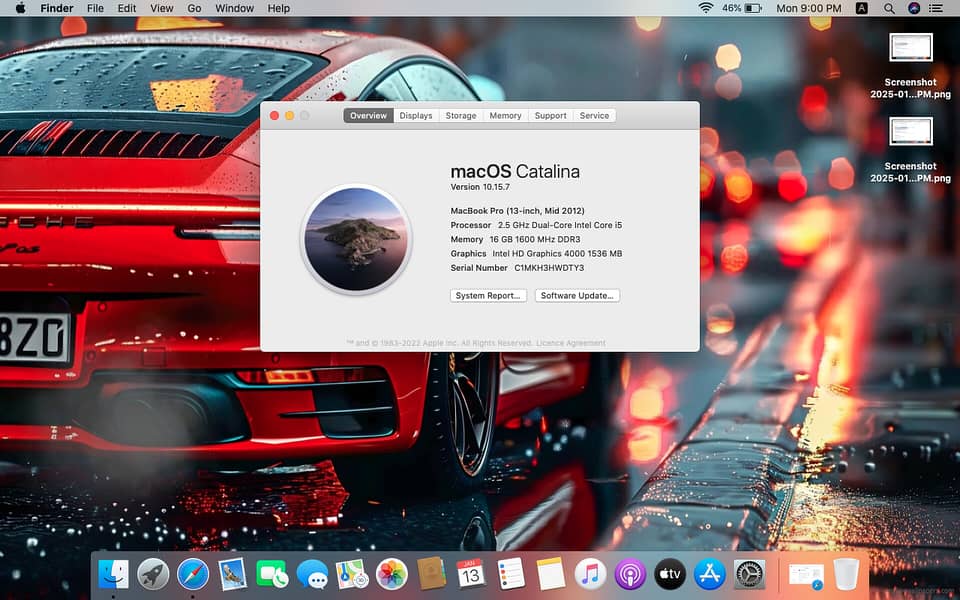Open Spotlight search magnifier in menu bar
960x600 pixels.
point(889,8)
